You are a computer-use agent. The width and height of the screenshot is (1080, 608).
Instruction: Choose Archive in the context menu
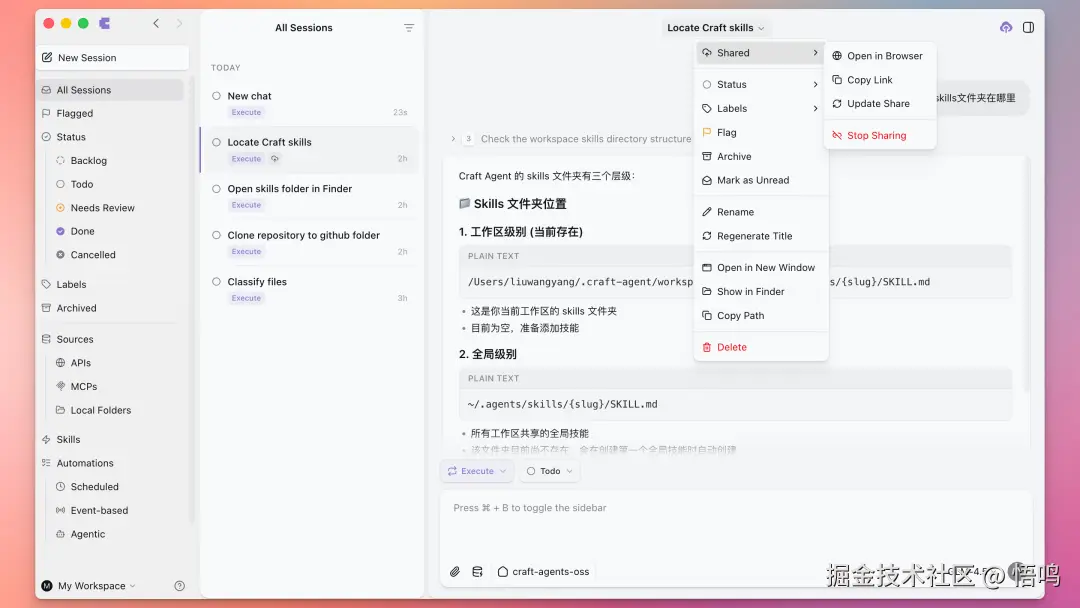pyautogui.click(x=760, y=156)
